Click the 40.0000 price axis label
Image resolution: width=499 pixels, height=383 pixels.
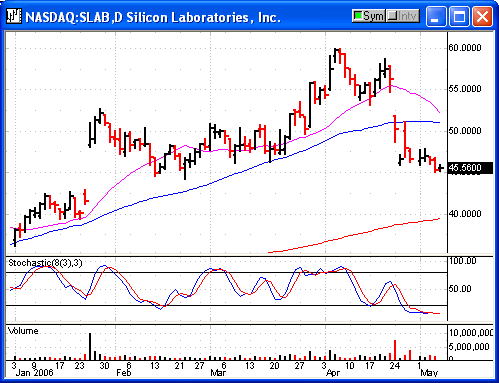click(x=465, y=214)
